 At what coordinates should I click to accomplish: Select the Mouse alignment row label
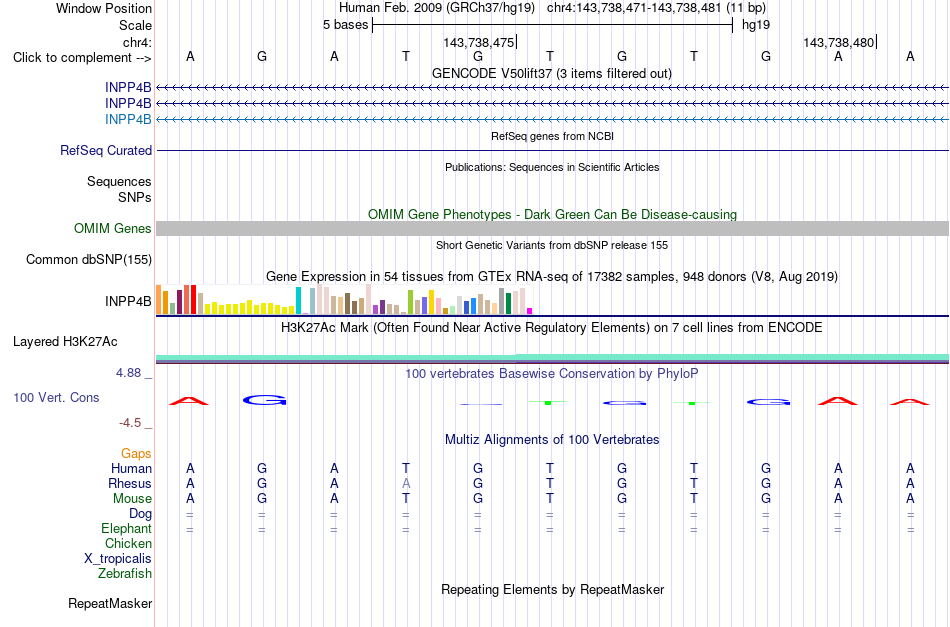coord(132,499)
